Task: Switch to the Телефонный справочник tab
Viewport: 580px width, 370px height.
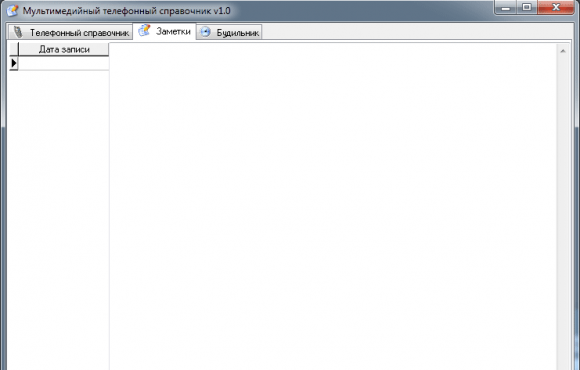Action: [70, 33]
